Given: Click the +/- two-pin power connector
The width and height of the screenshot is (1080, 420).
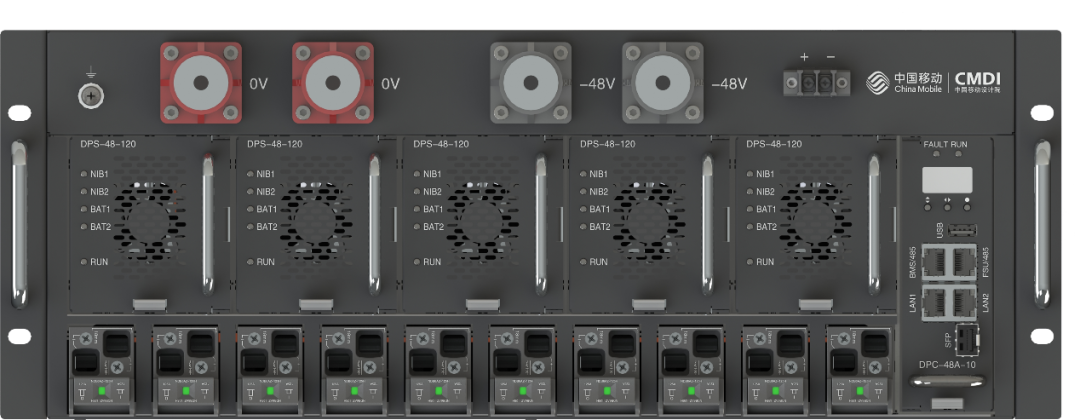Looking at the screenshot, I should (817, 83).
